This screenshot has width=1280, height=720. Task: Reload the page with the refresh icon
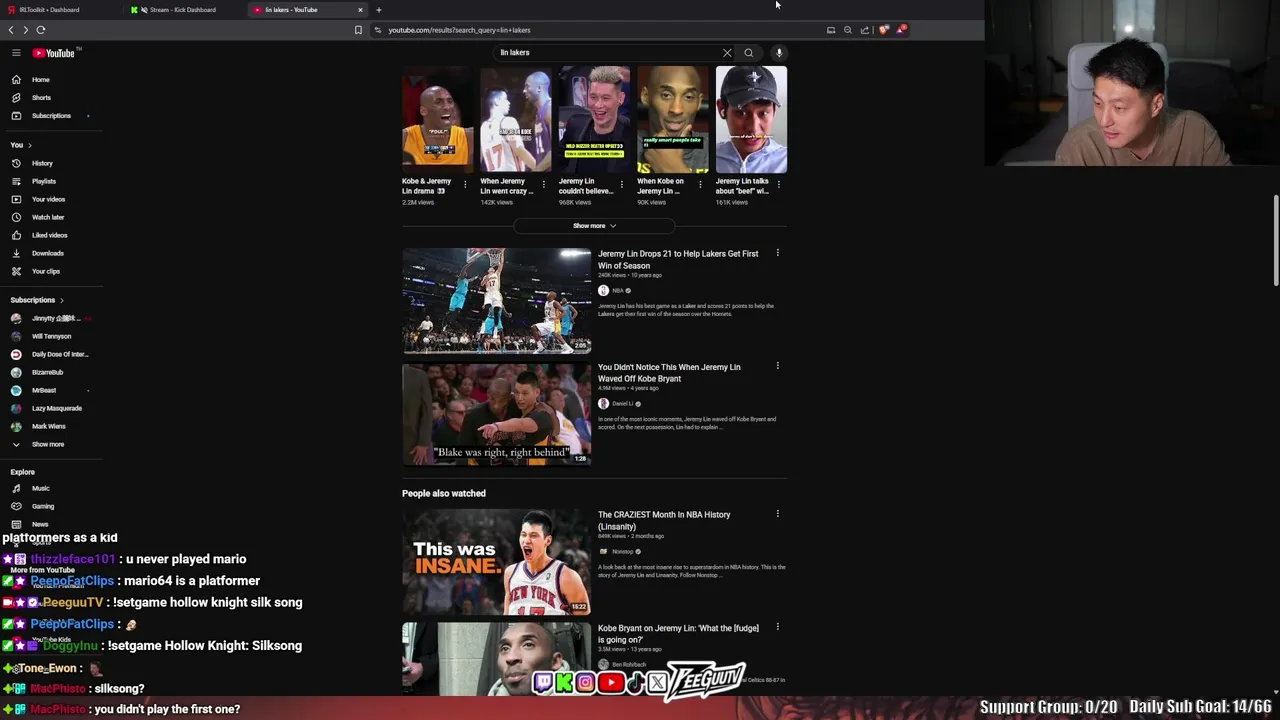[x=41, y=30]
